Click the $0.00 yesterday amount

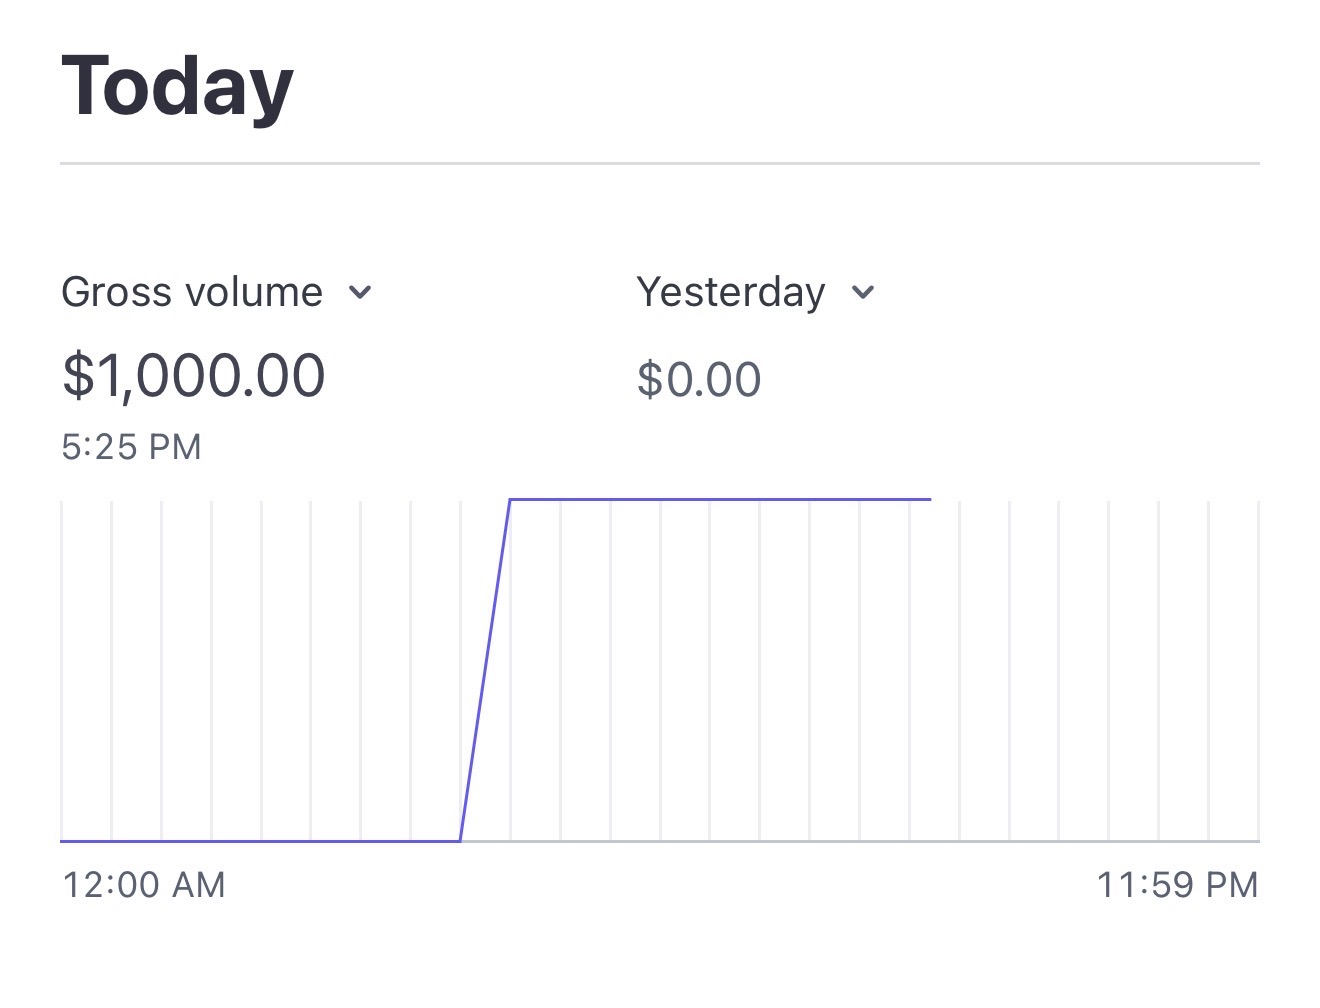click(699, 380)
